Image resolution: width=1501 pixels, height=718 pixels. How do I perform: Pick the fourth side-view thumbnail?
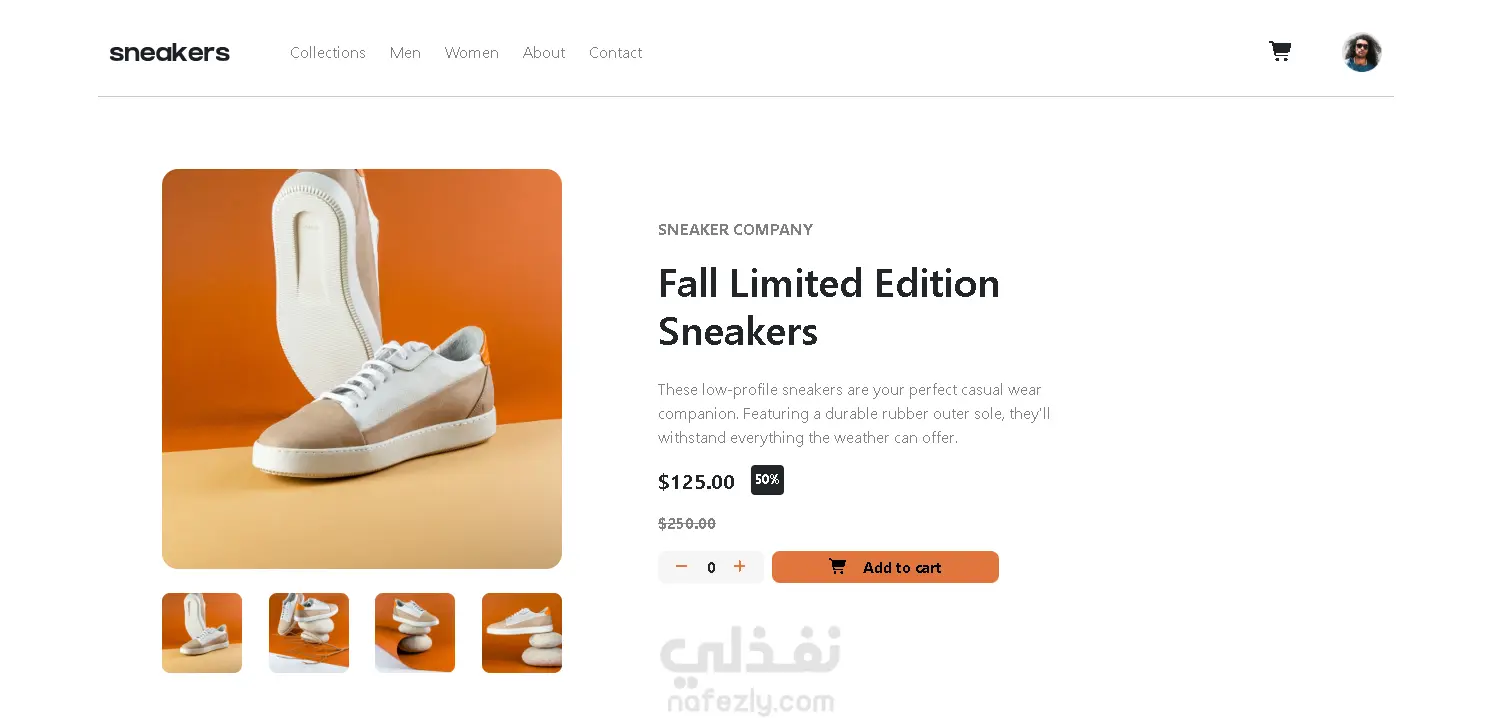pyautogui.click(x=522, y=633)
